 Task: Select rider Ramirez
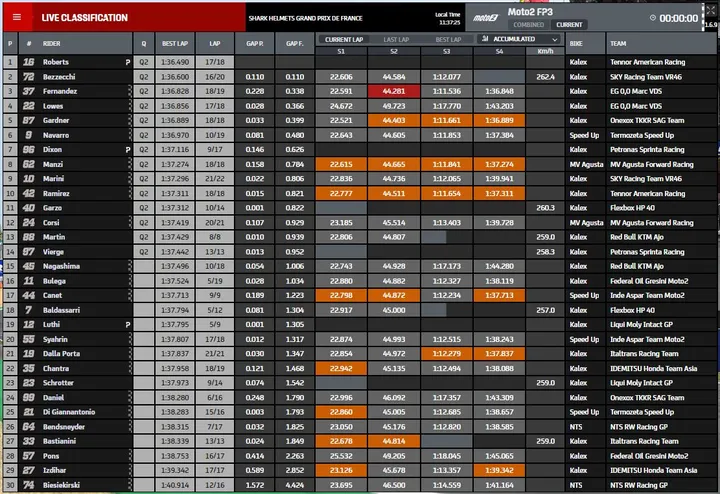pyautogui.click(x=56, y=193)
